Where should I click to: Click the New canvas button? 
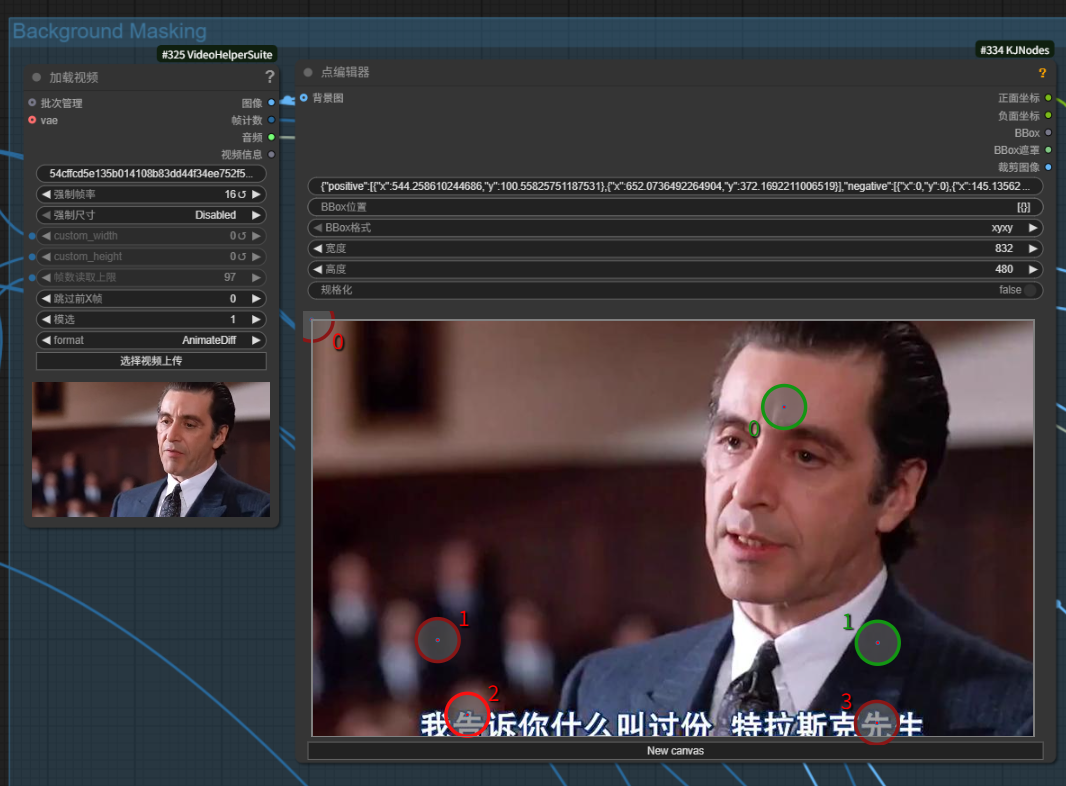[x=675, y=751]
